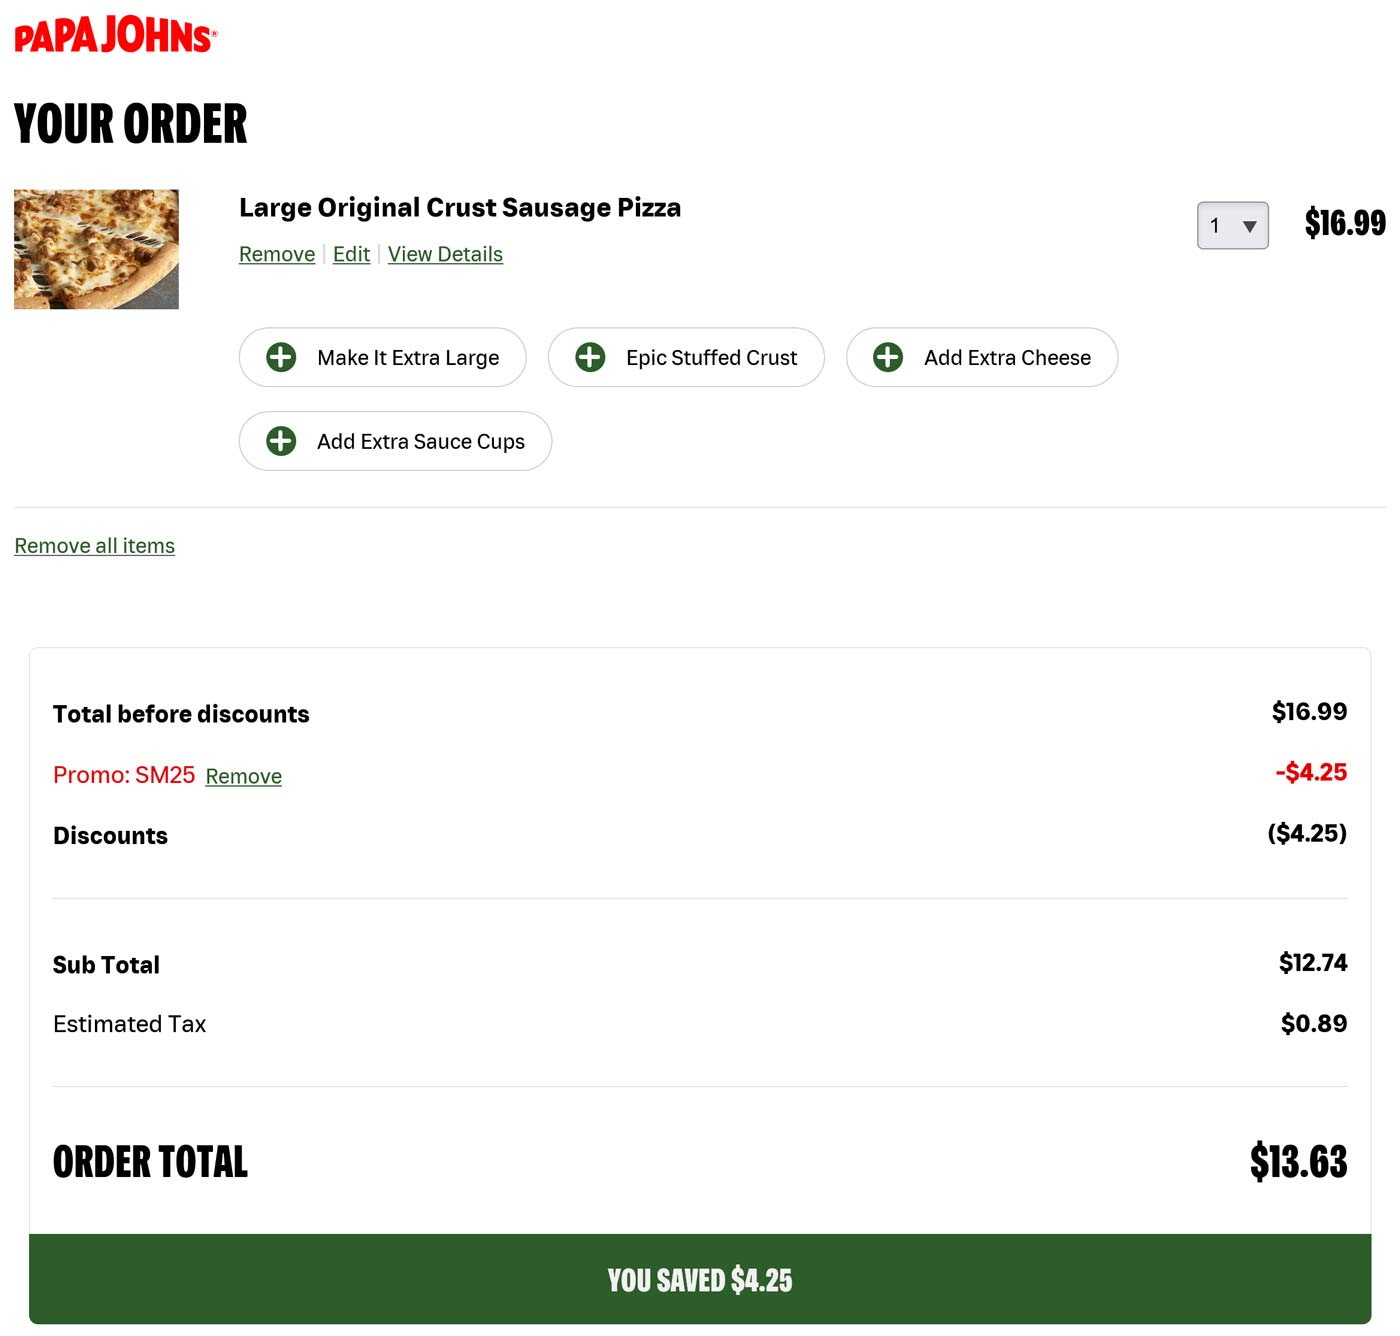
Task: Toggle the Extra Large size upgrade
Action: 382,357
